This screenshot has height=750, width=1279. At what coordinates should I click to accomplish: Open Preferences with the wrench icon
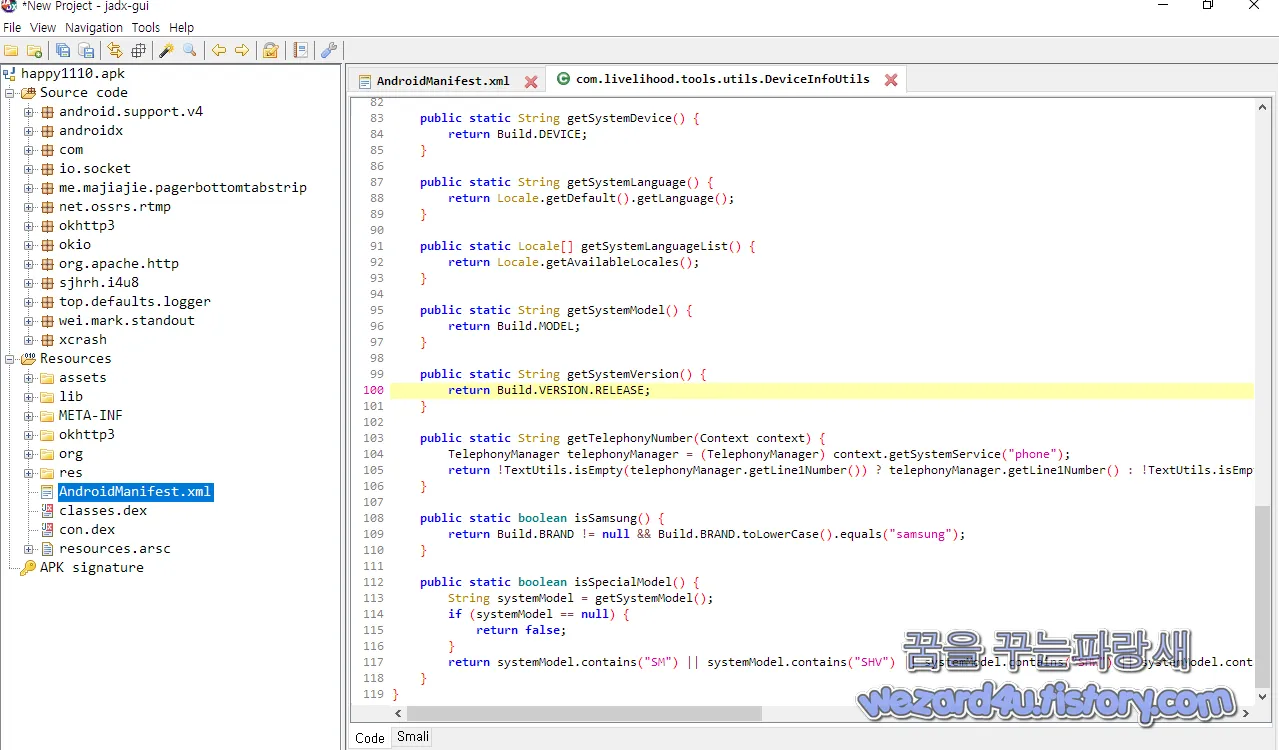coord(328,50)
